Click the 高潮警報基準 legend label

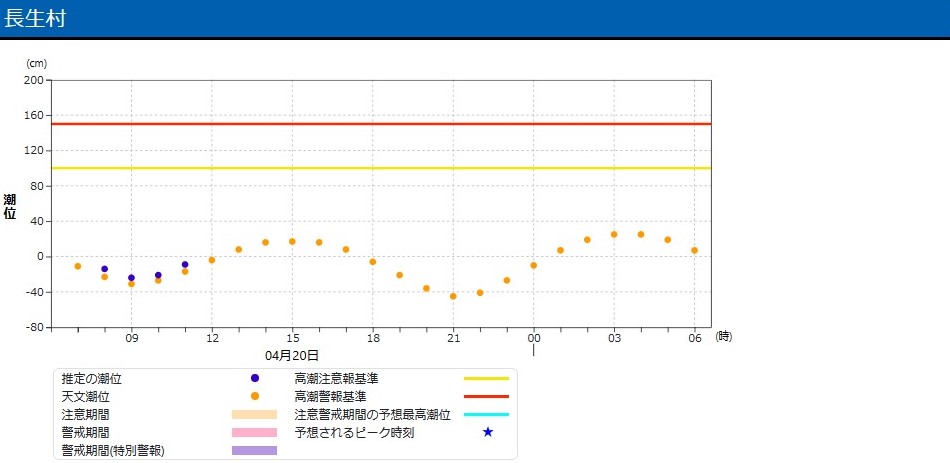[330, 397]
